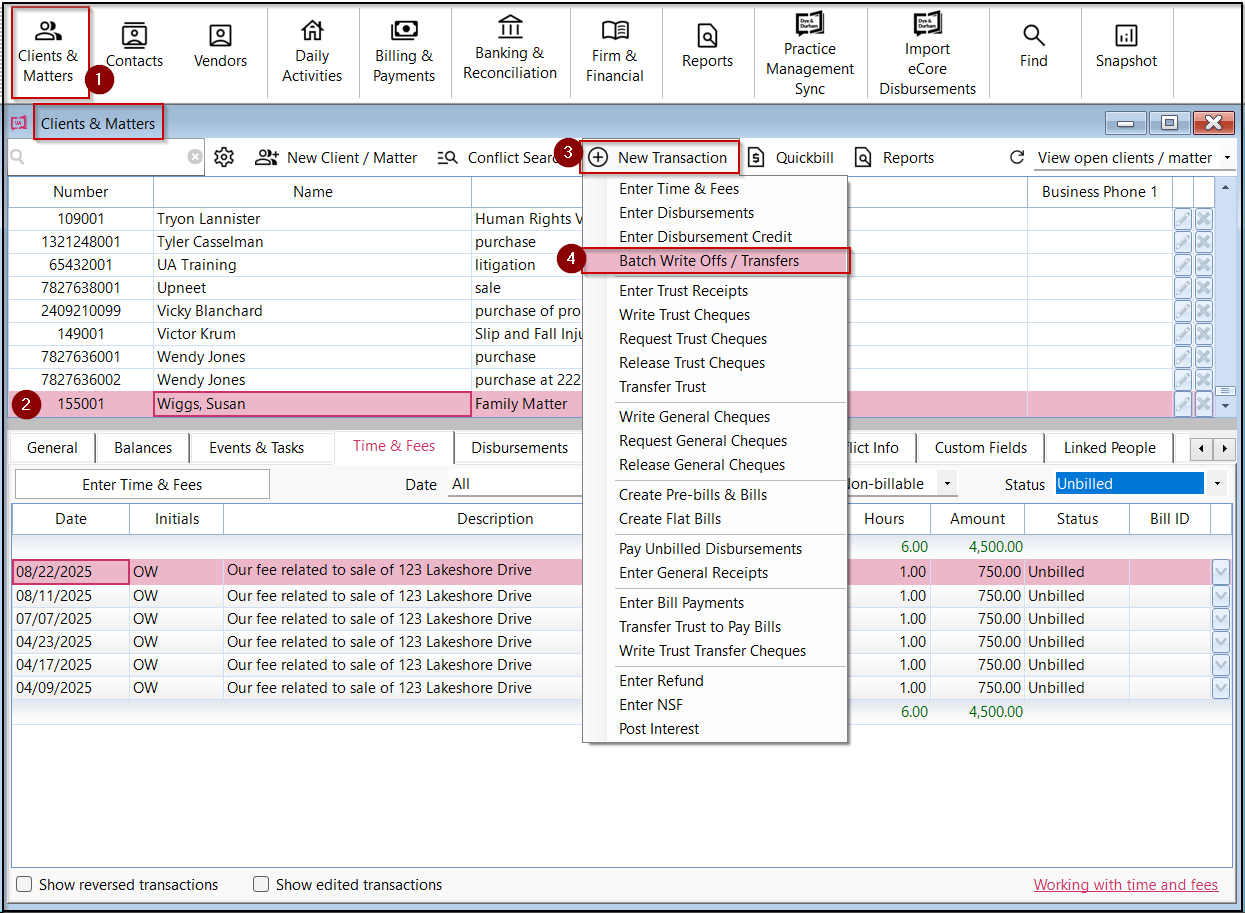Choose Batch Write Offs / Transfers menu item
Image resolution: width=1245 pixels, height=913 pixels.
coord(709,261)
